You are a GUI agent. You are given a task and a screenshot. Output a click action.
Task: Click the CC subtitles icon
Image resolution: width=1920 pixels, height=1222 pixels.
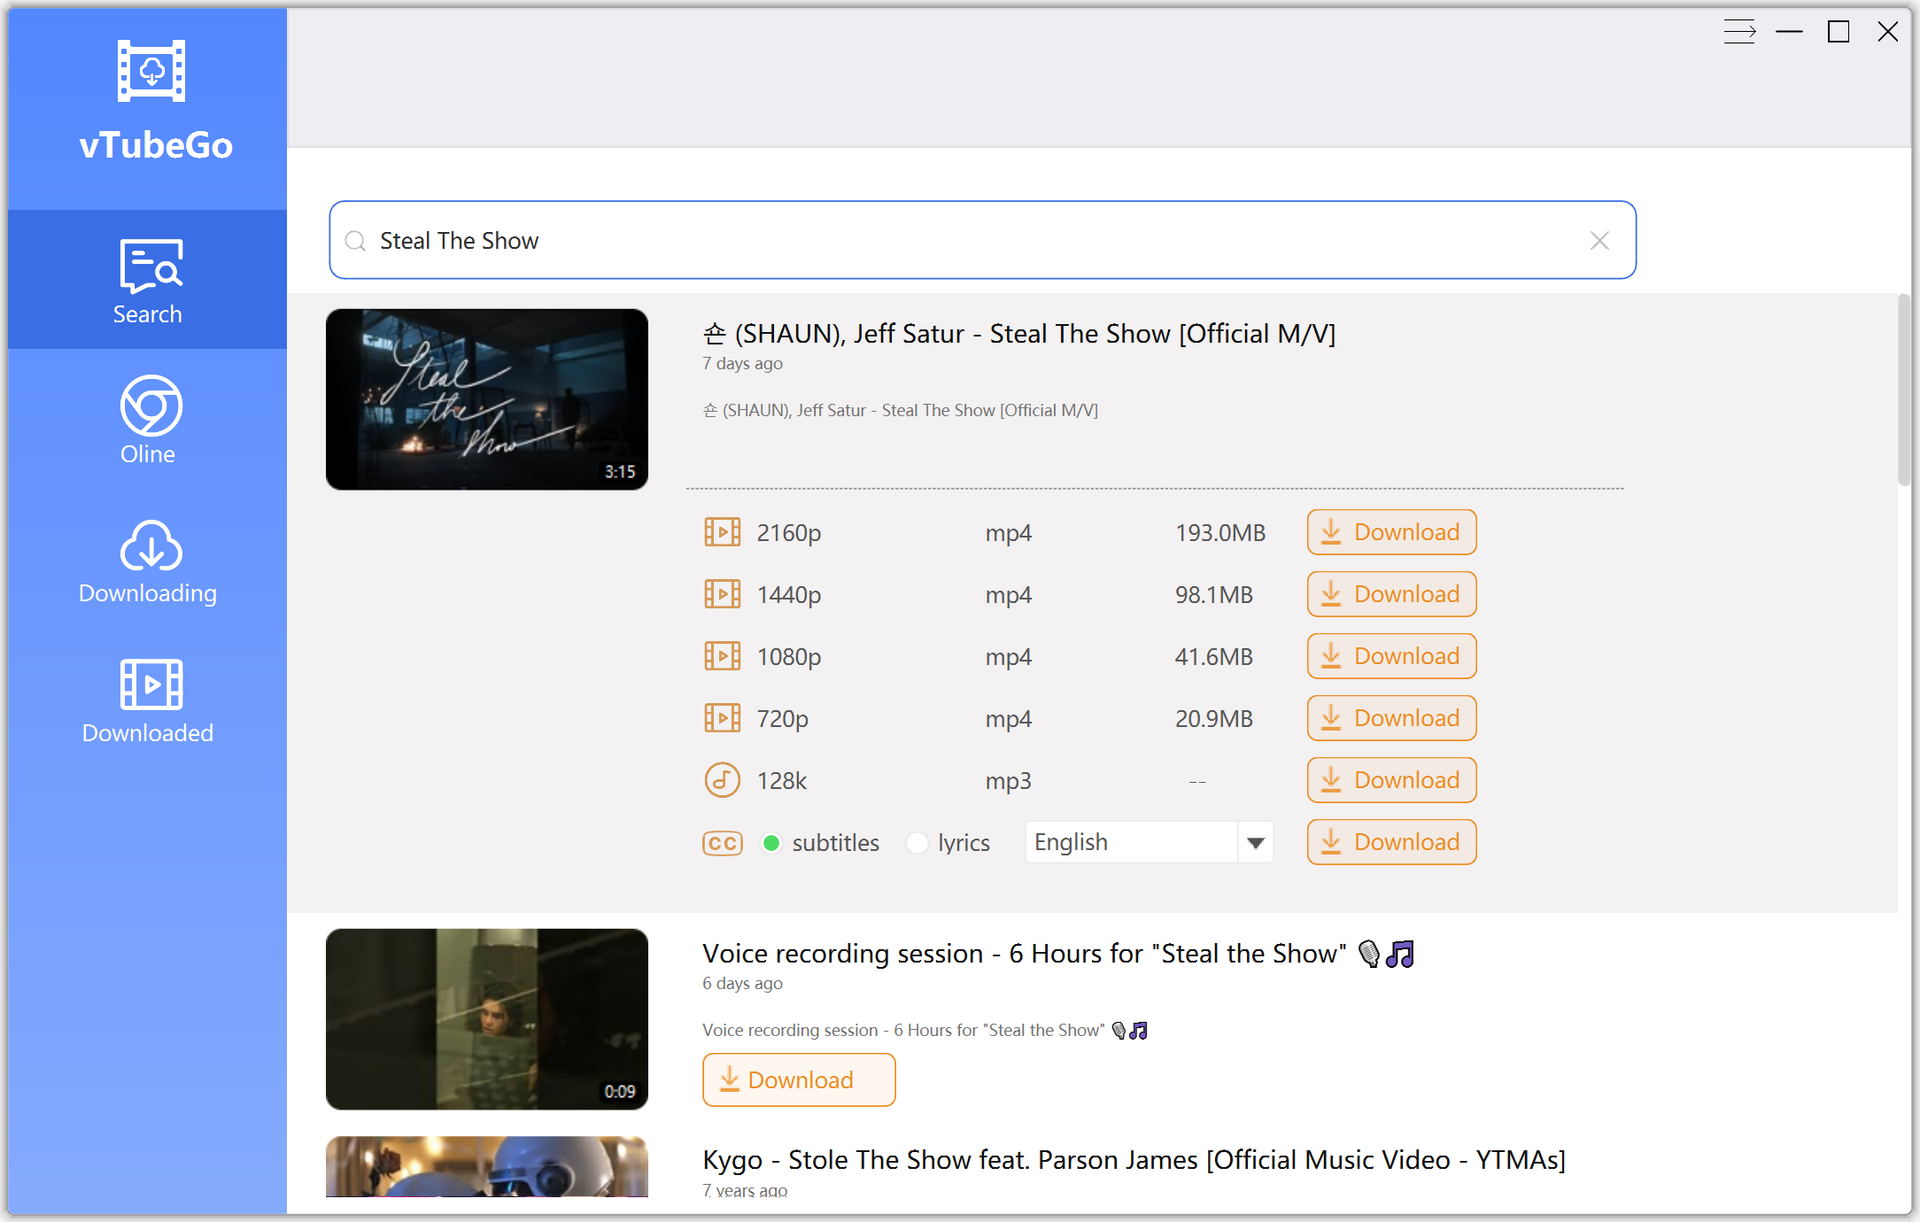click(x=722, y=843)
